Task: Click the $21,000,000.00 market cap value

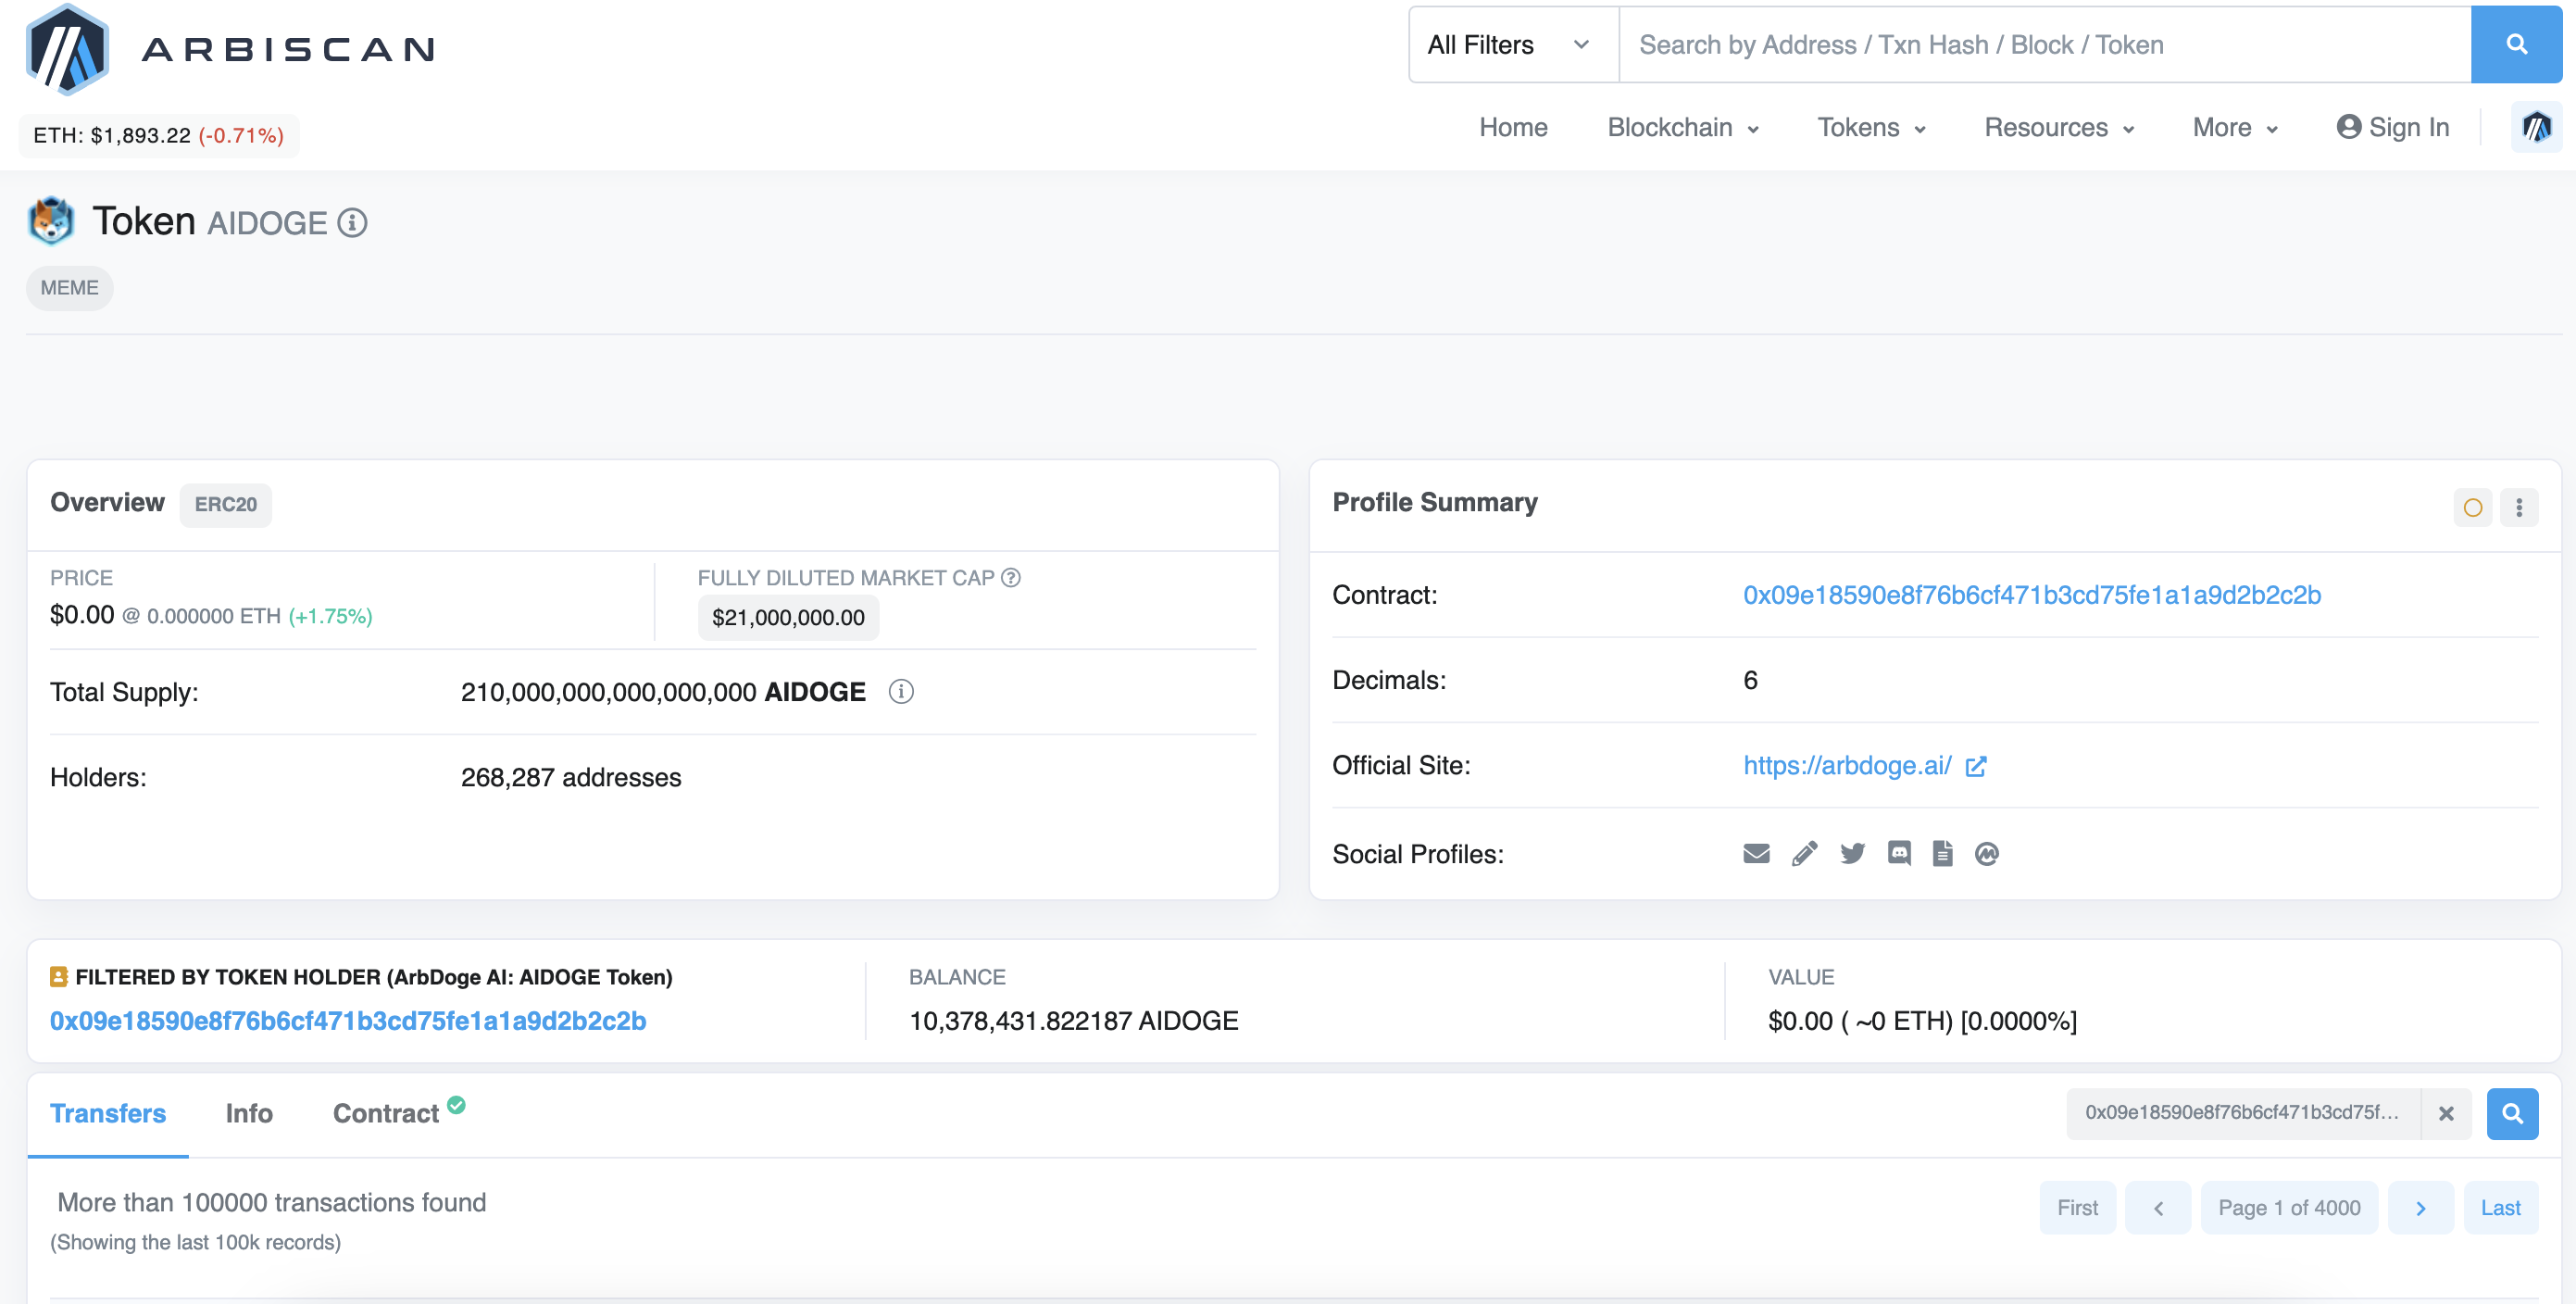Action: [x=788, y=618]
